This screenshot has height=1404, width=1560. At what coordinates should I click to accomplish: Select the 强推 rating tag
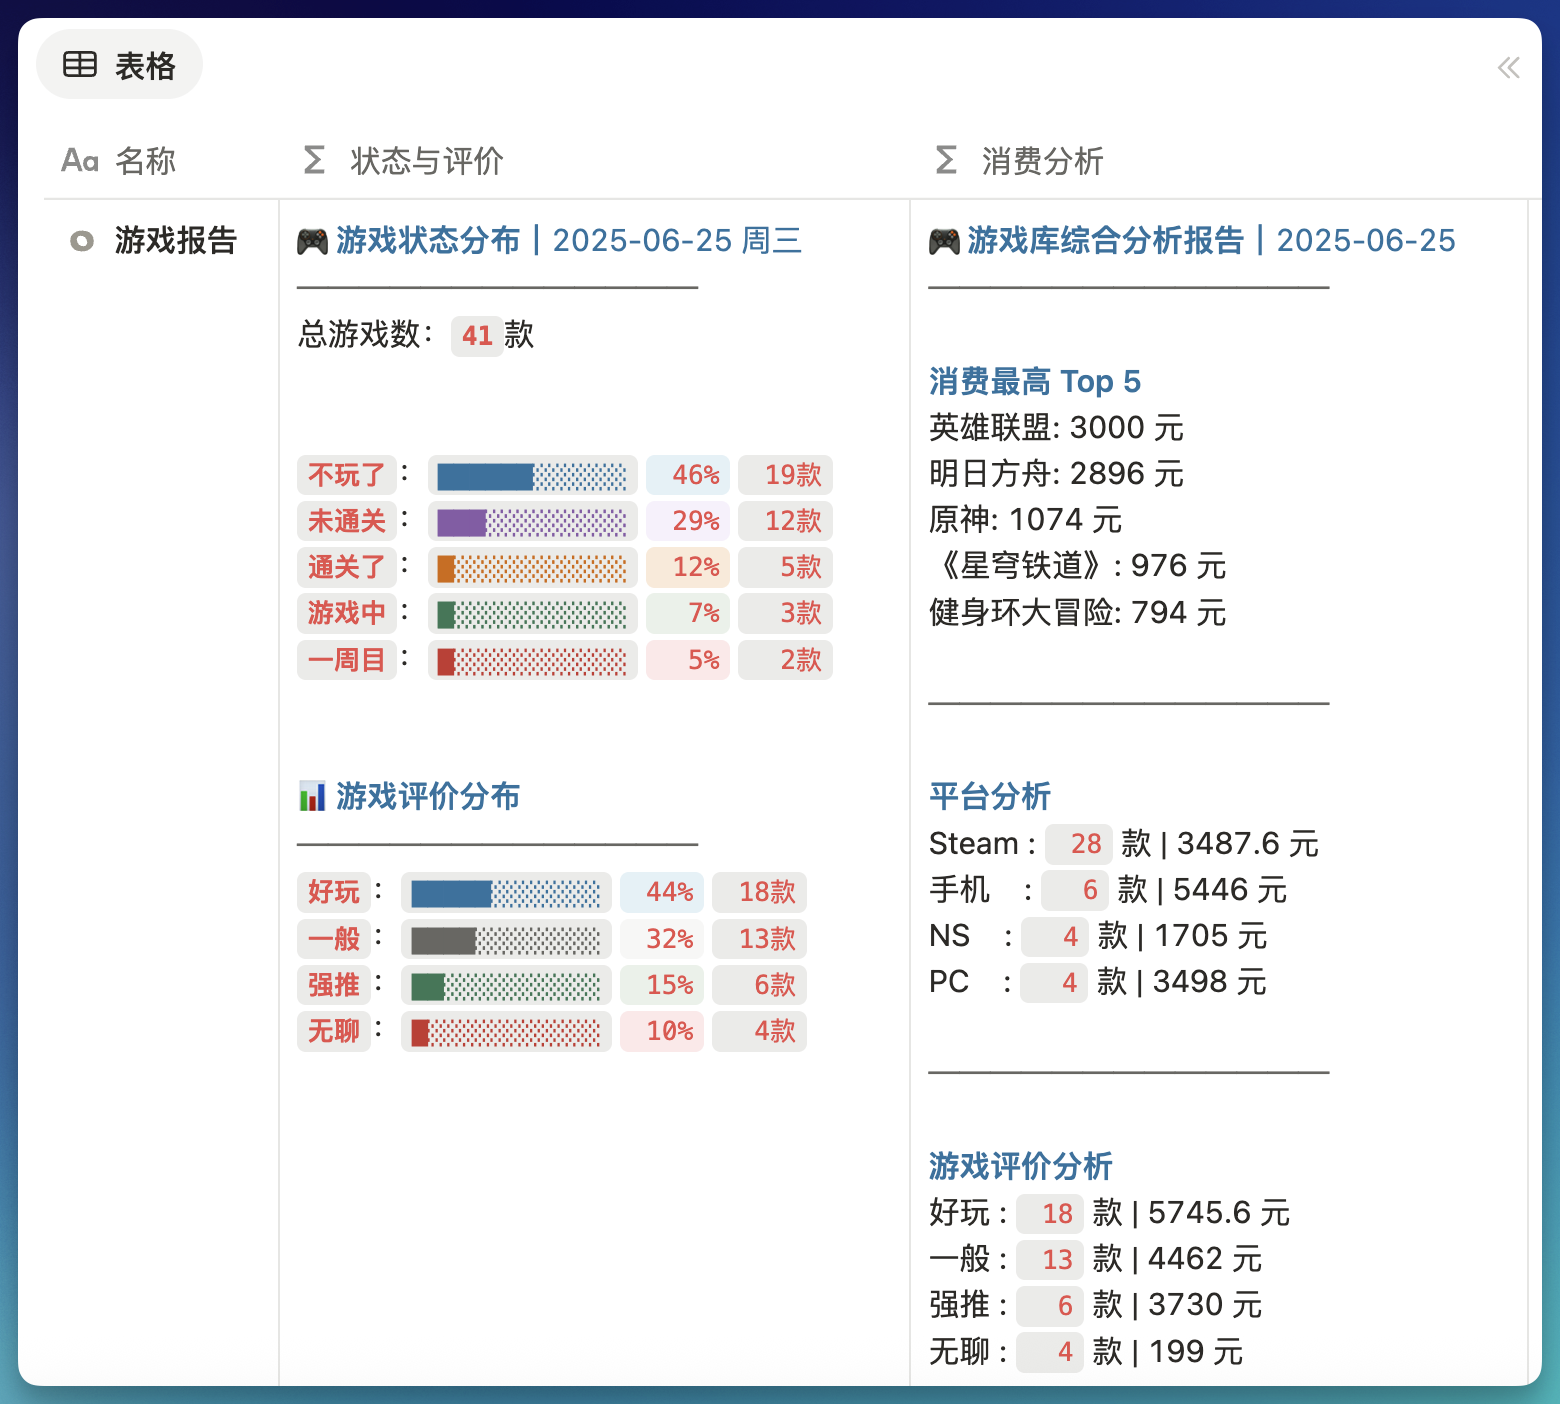coord(334,985)
